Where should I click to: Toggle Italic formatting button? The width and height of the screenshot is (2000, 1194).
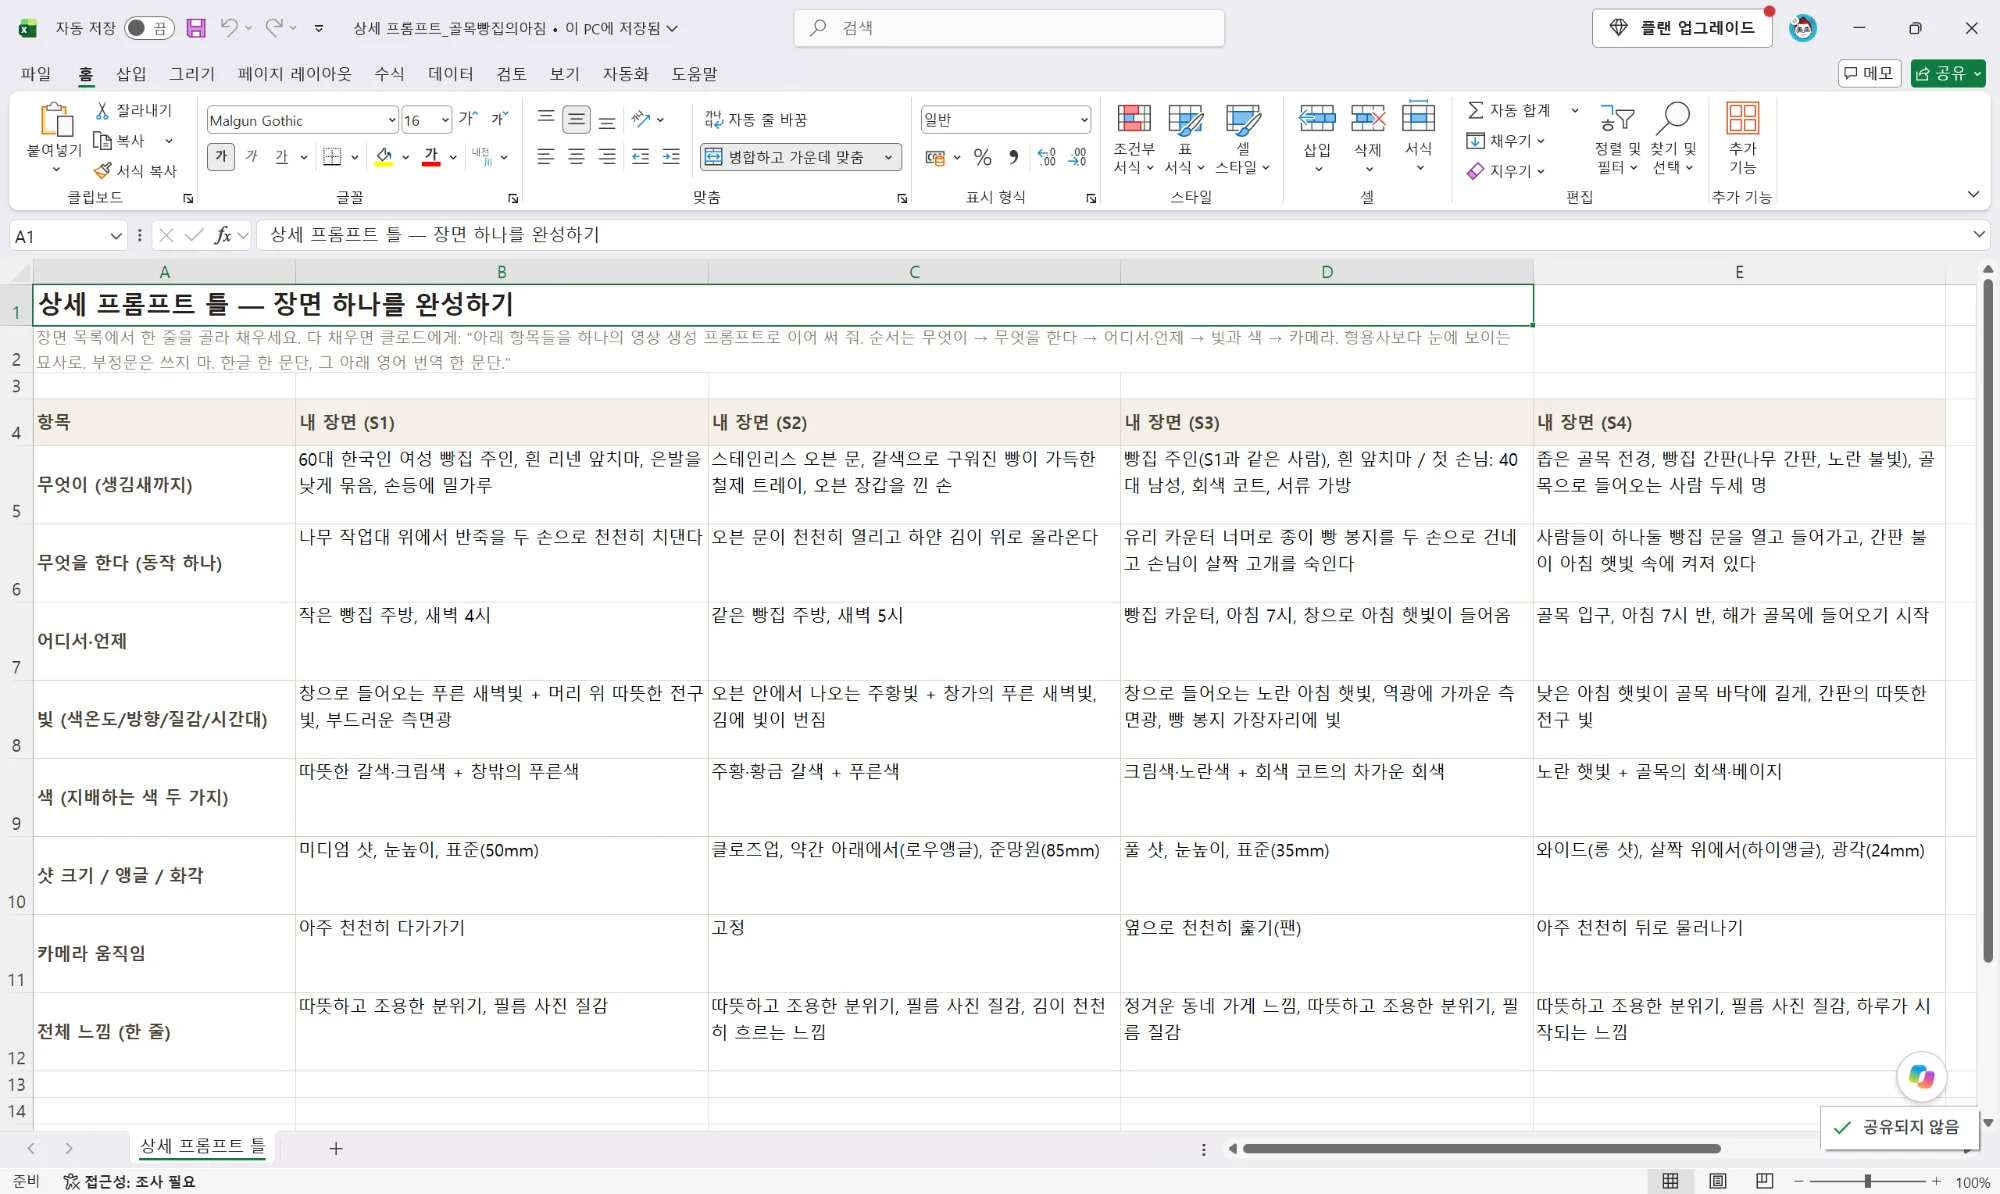pos(252,157)
